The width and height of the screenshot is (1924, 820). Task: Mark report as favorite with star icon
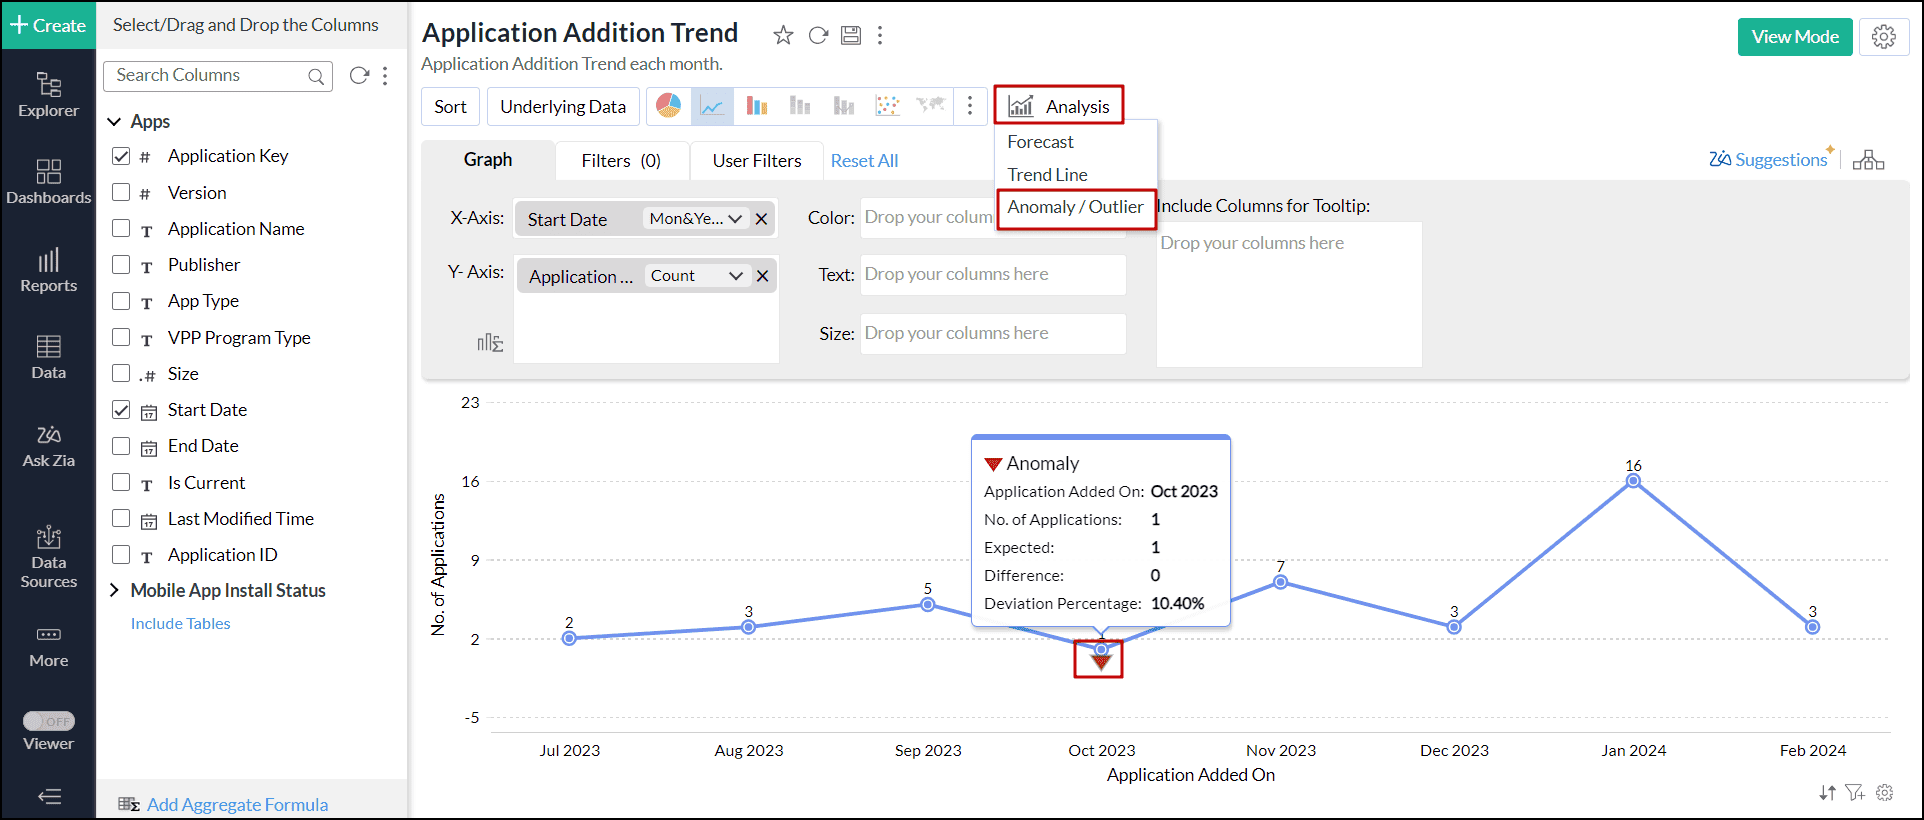(783, 36)
